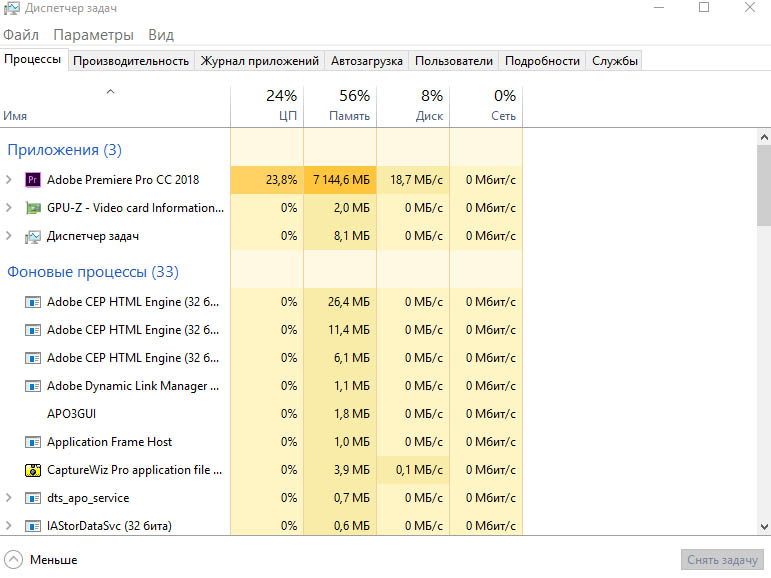Click the Adobe Premiere Pro CC icon
Viewport: 771px width, 578px height.
pos(32,180)
